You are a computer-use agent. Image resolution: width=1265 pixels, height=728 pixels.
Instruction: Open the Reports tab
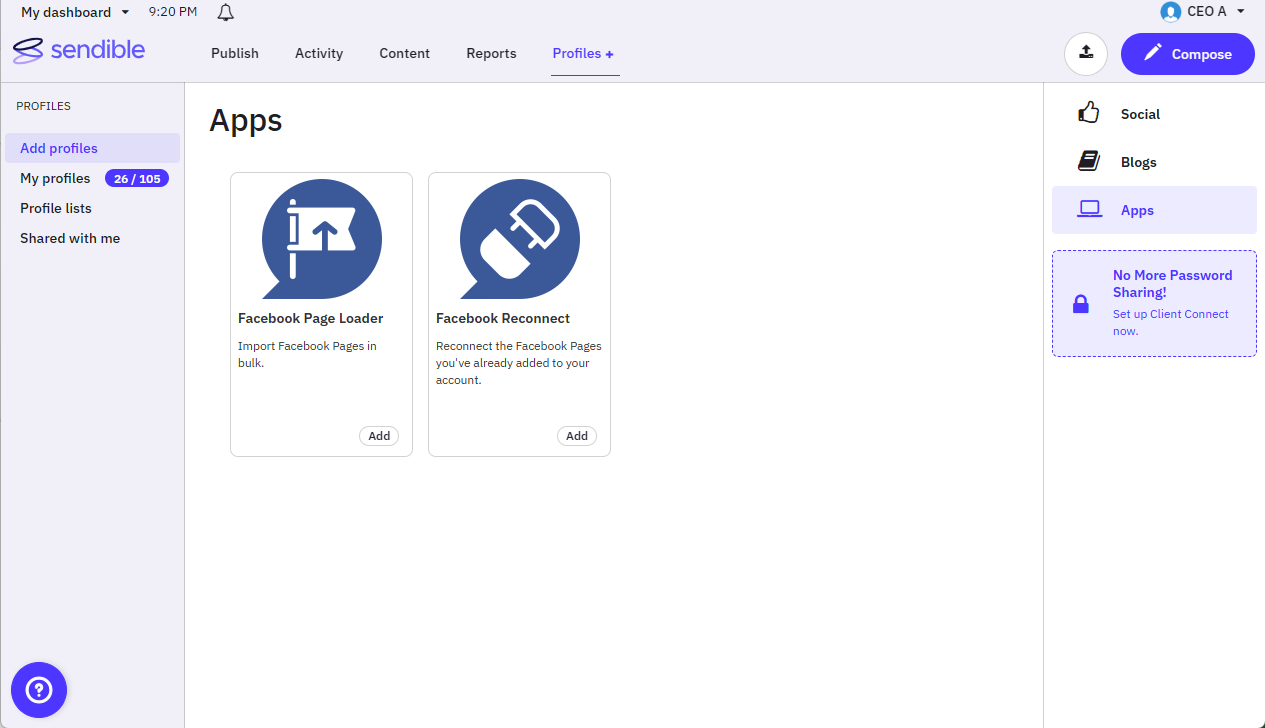(x=491, y=53)
